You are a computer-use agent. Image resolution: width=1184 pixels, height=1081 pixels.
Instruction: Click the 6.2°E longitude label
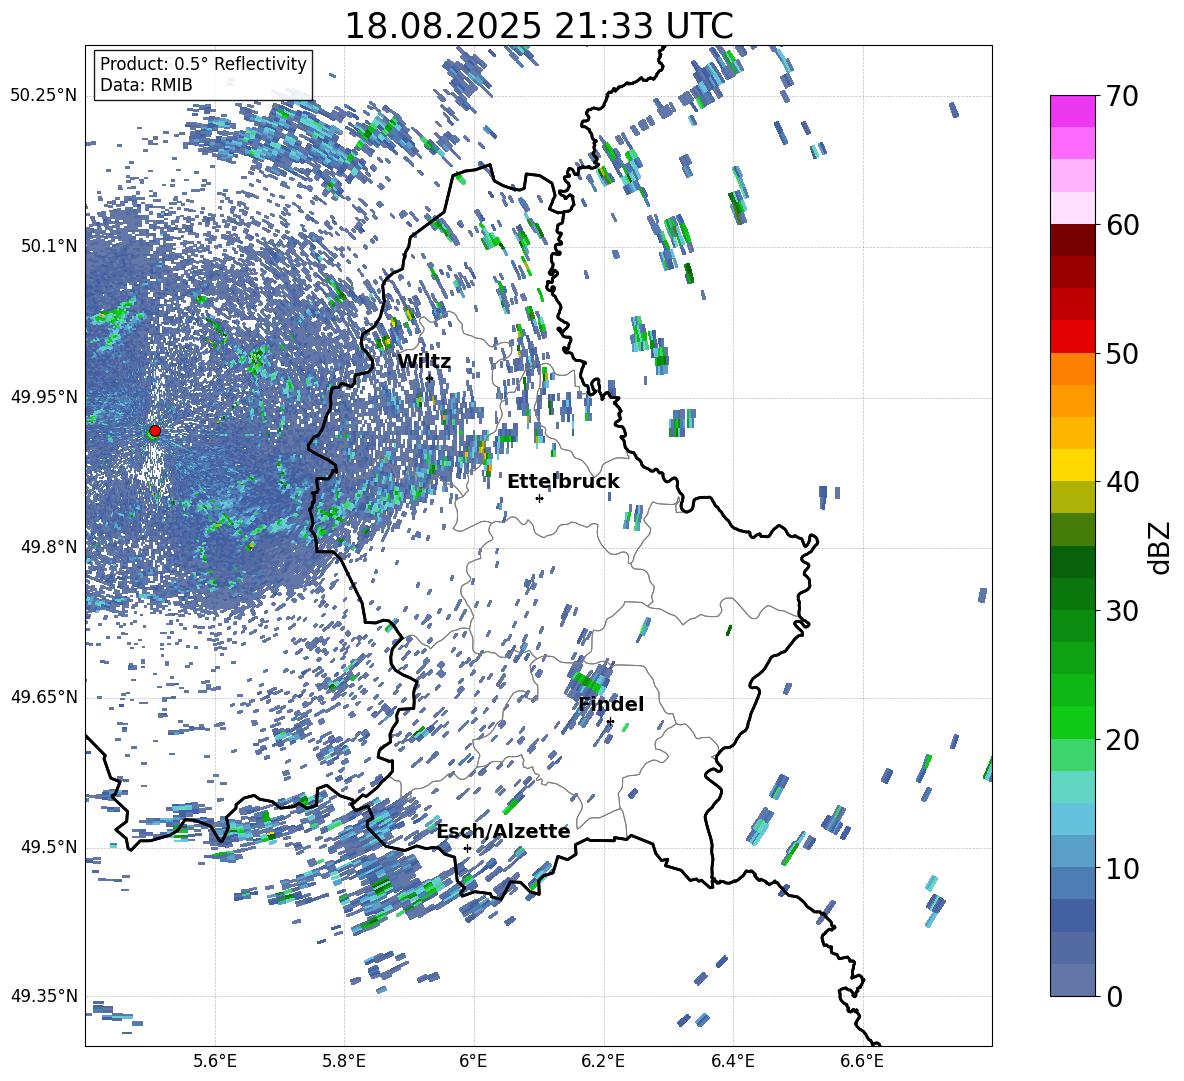603,1061
